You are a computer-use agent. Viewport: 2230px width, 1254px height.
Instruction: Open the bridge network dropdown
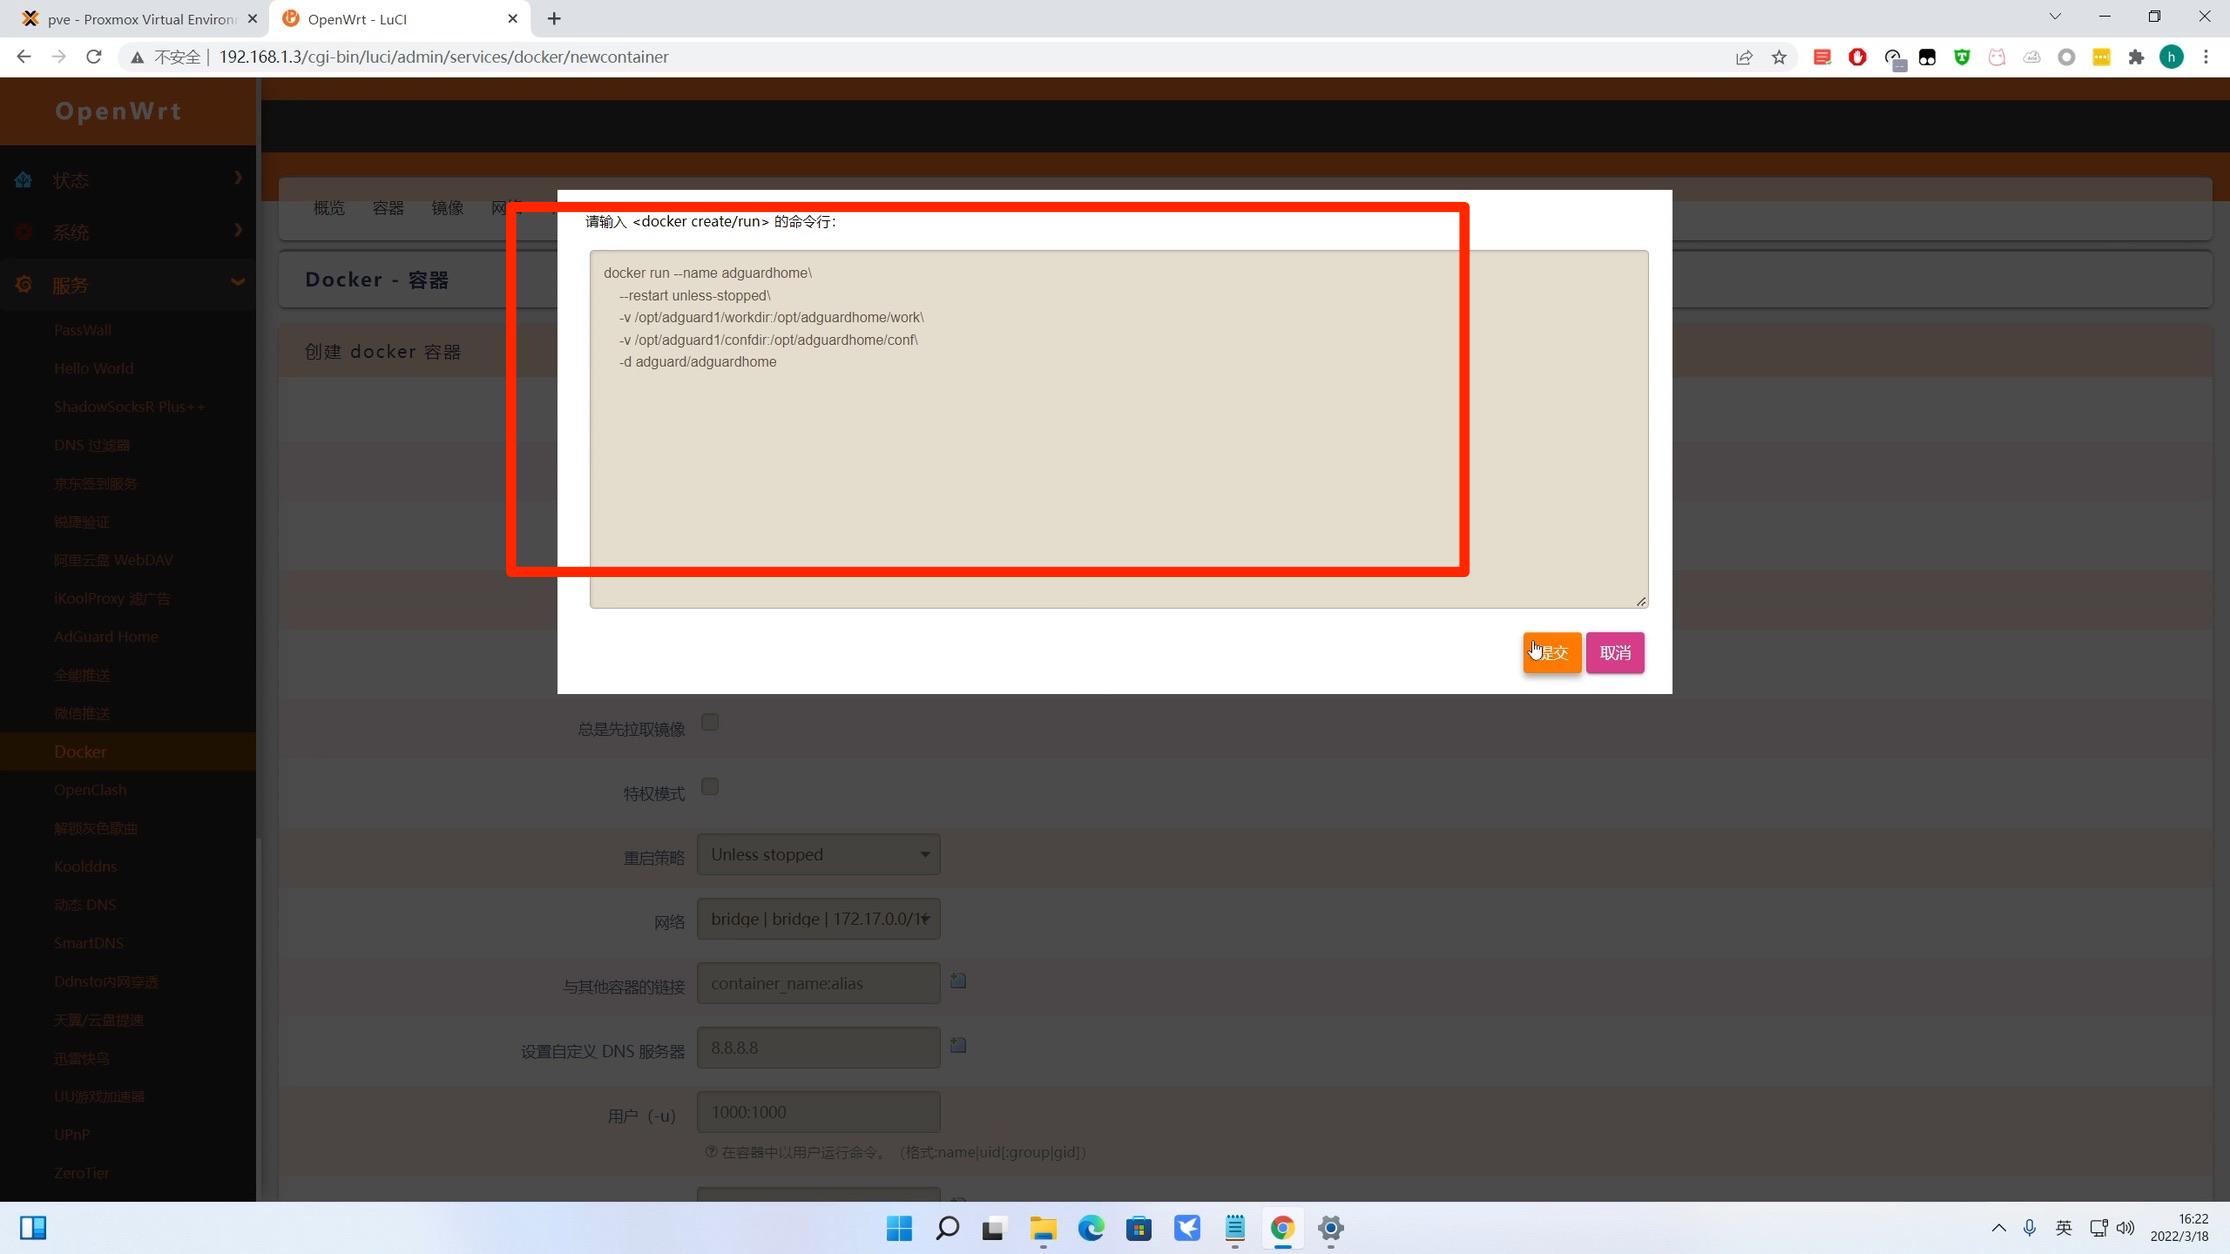click(818, 919)
